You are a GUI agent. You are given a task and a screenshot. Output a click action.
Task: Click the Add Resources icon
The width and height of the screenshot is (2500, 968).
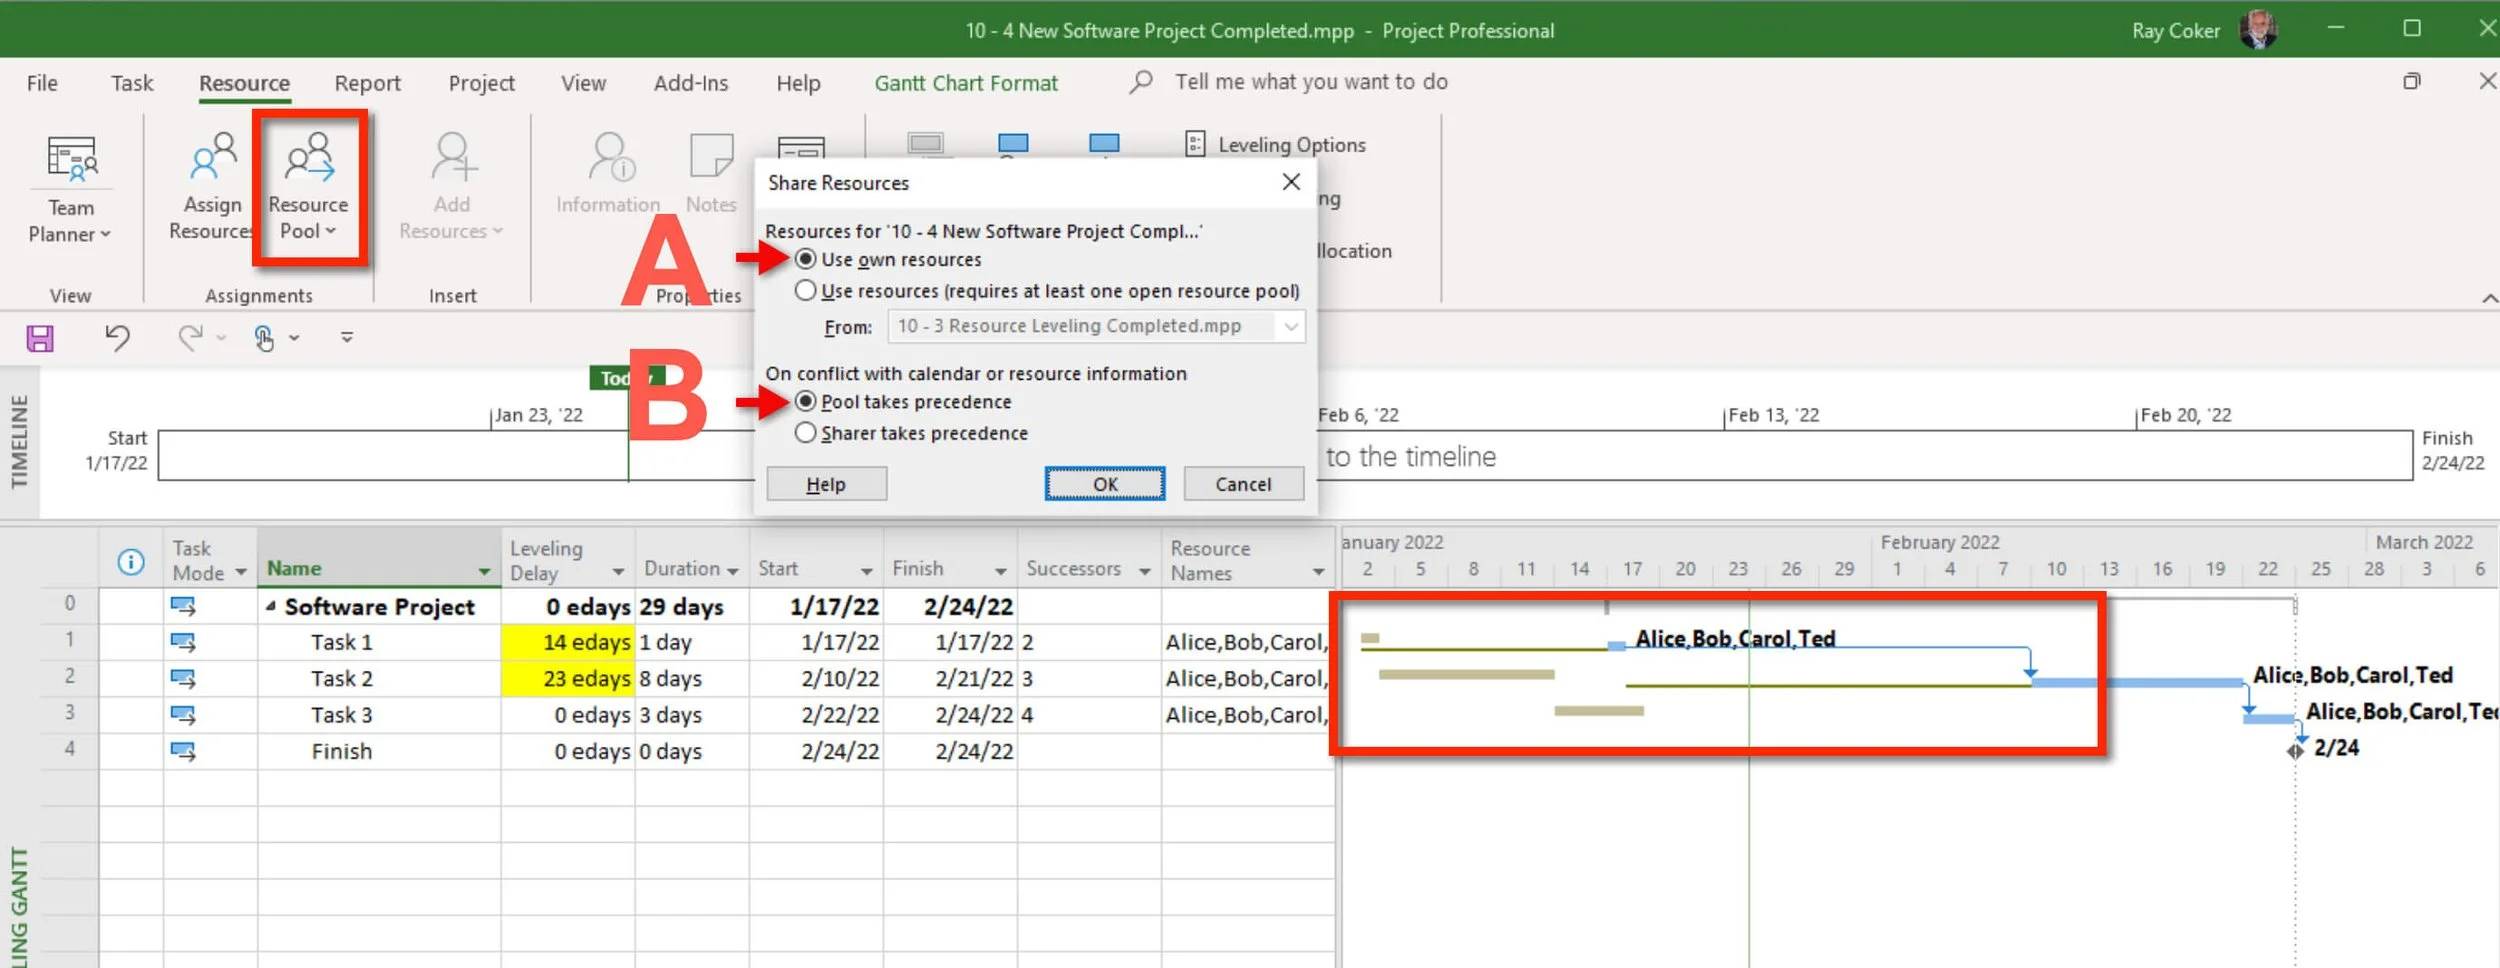[453, 158]
